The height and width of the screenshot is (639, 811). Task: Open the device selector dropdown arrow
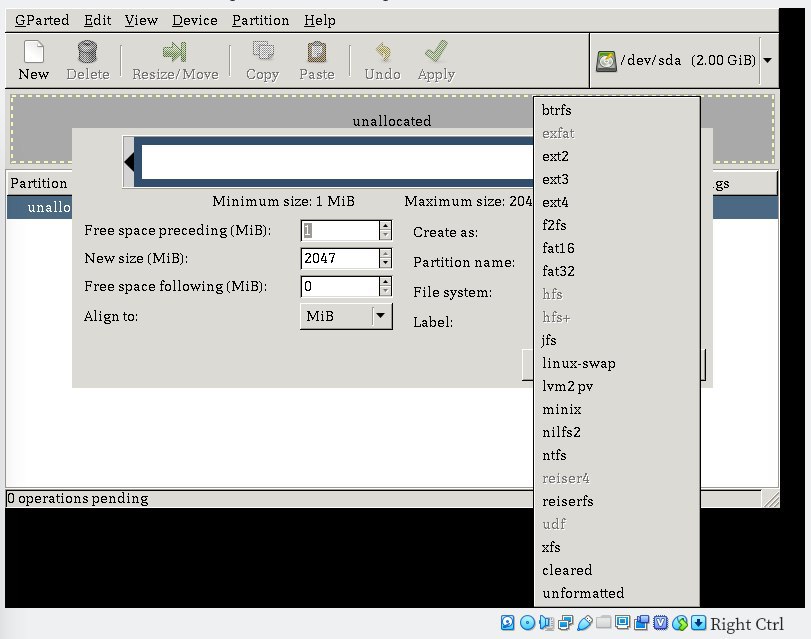768,61
